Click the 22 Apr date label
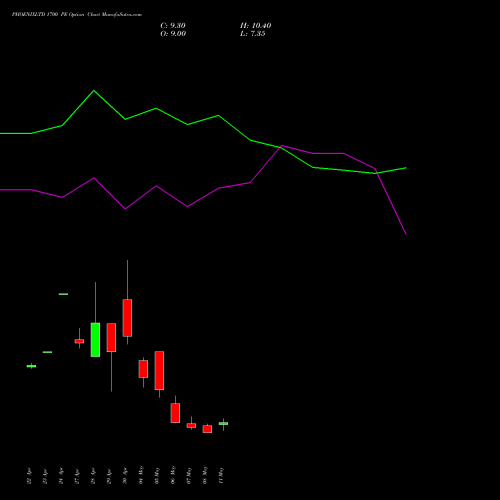Viewport: 500px width, 500px height. [29, 476]
